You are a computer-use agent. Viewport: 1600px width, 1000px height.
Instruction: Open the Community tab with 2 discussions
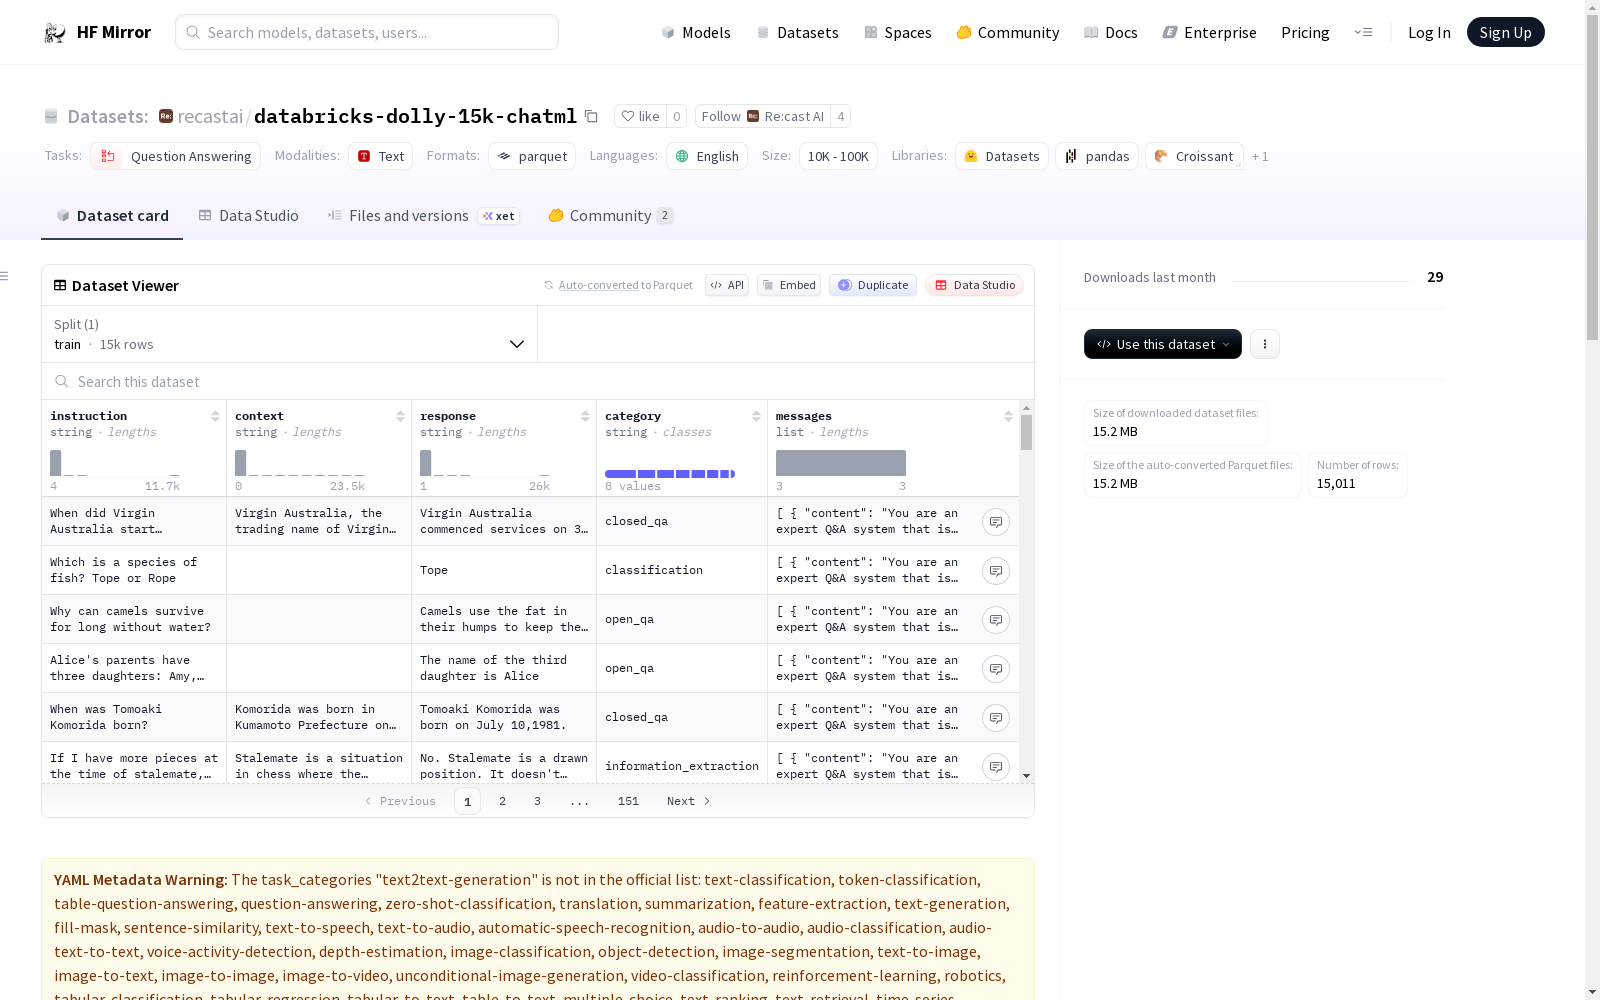[x=610, y=216]
